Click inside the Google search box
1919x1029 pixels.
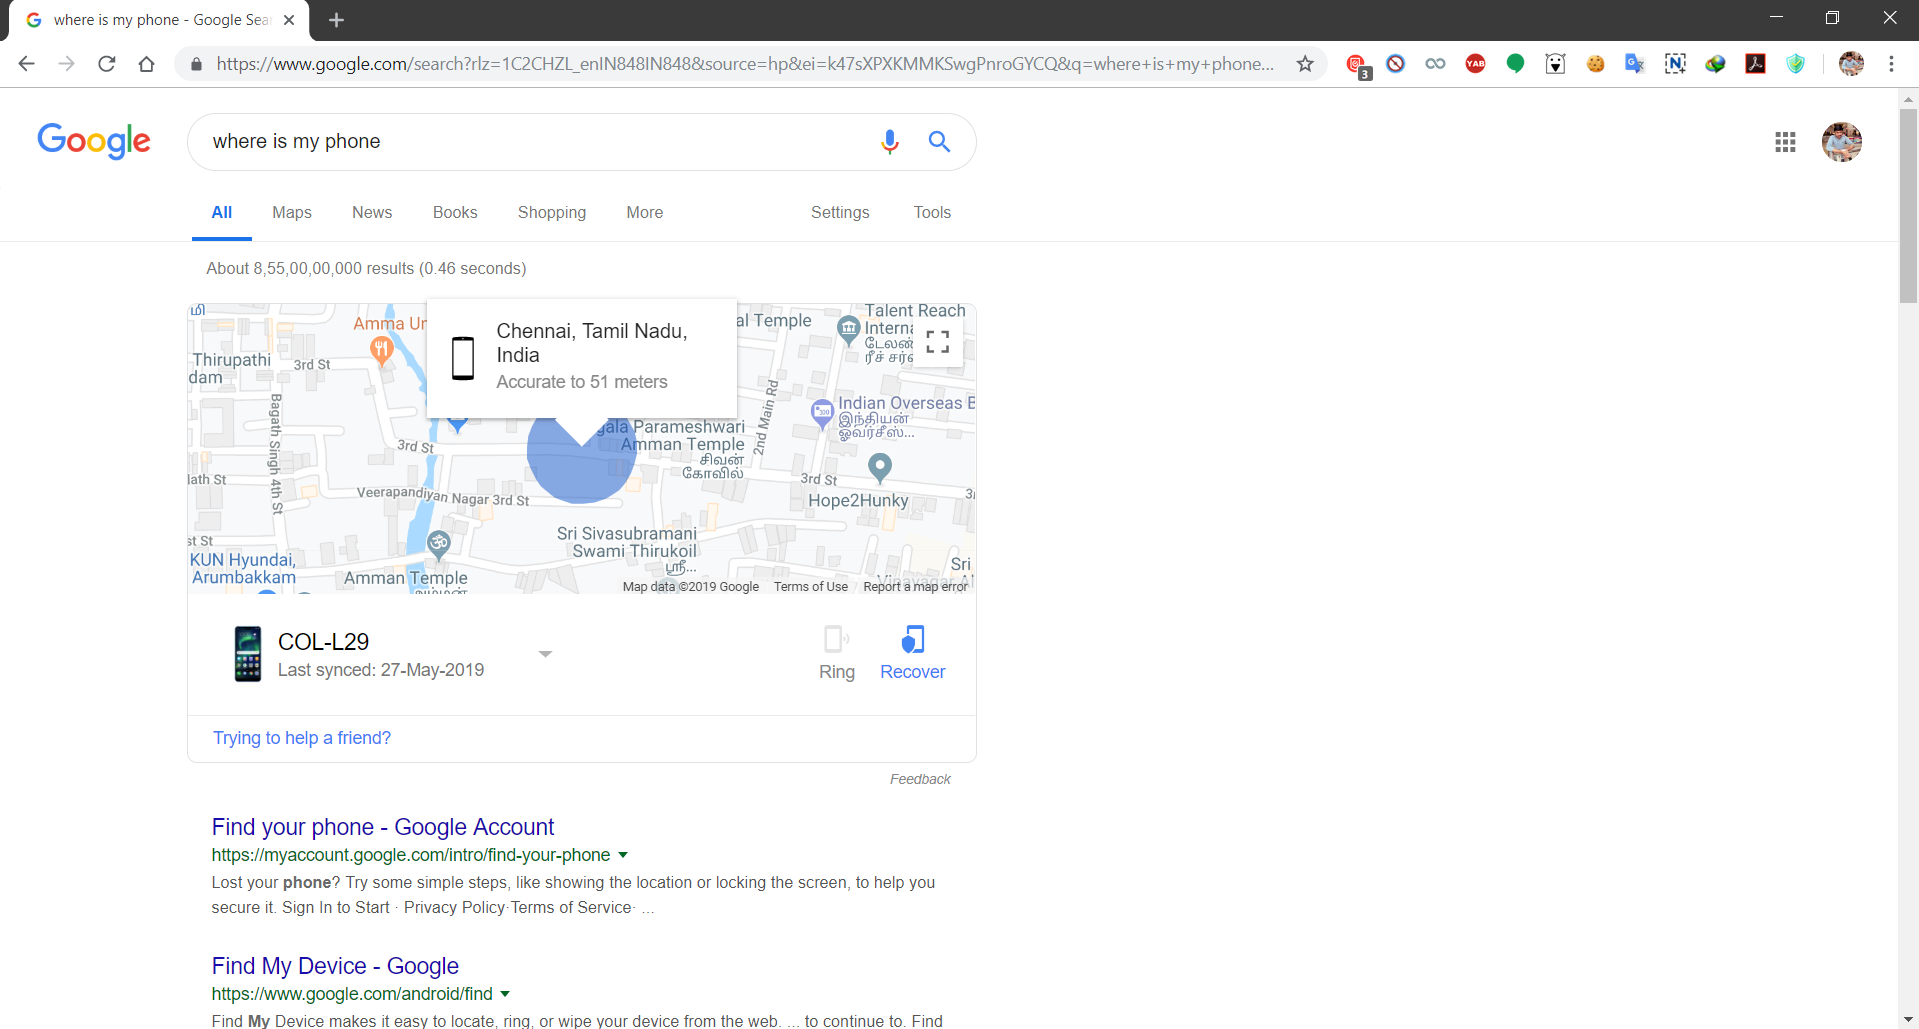530,142
